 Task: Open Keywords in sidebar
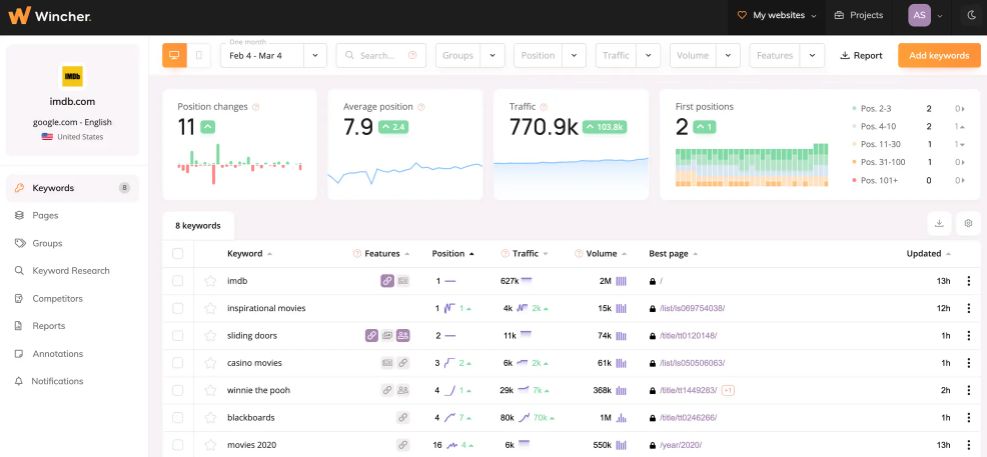pyautogui.click(x=72, y=188)
